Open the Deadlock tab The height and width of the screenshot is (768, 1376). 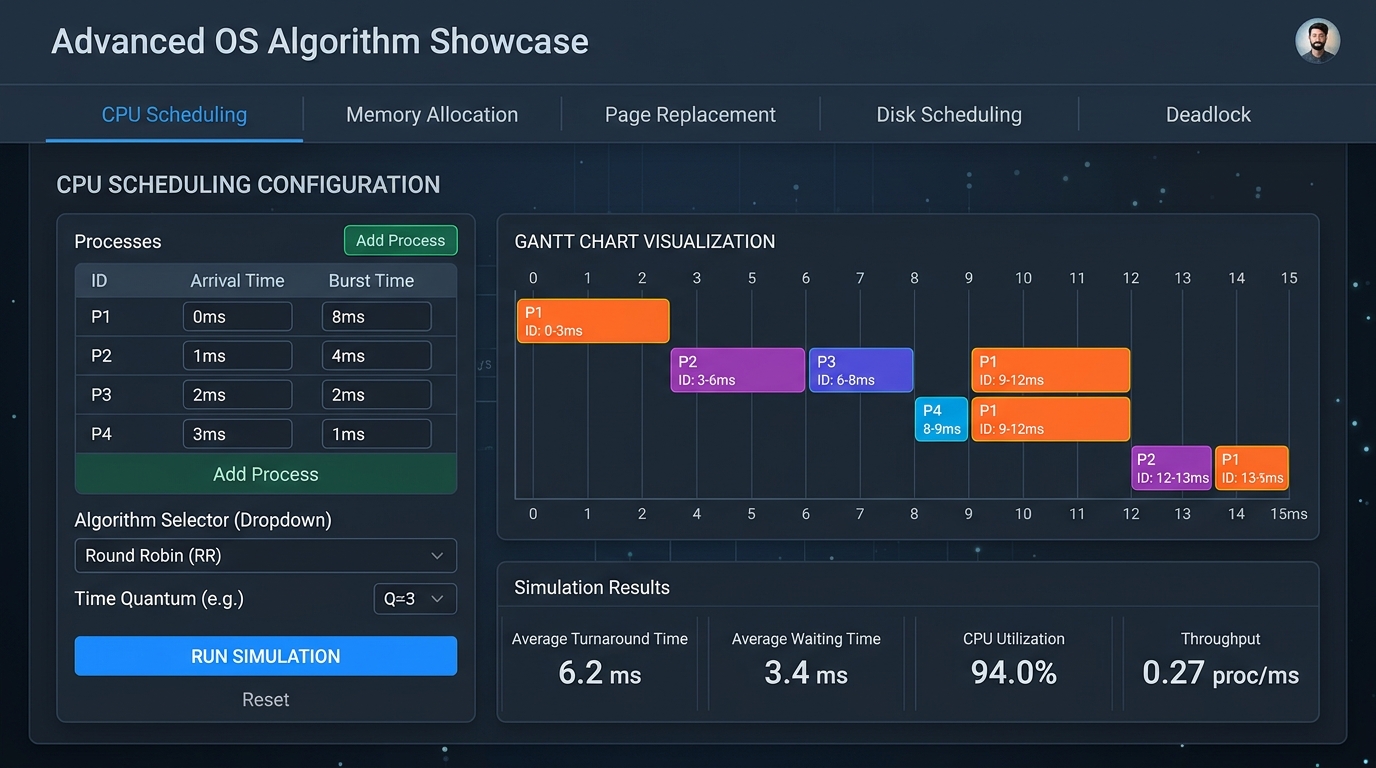(x=1208, y=115)
